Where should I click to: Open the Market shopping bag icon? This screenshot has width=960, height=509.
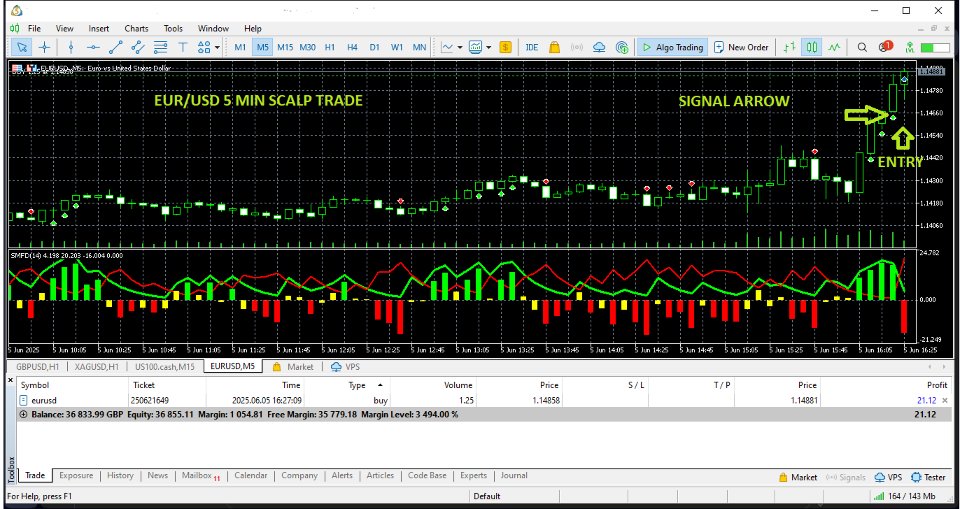point(554,47)
